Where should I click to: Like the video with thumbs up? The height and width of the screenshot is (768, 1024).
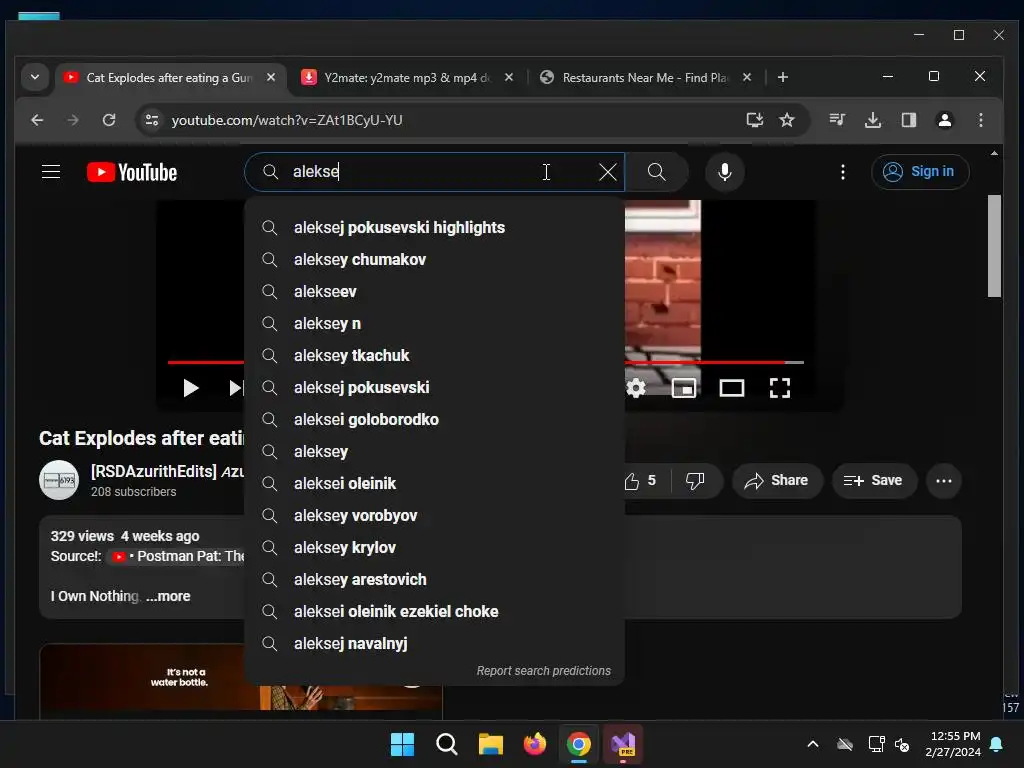click(641, 481)
